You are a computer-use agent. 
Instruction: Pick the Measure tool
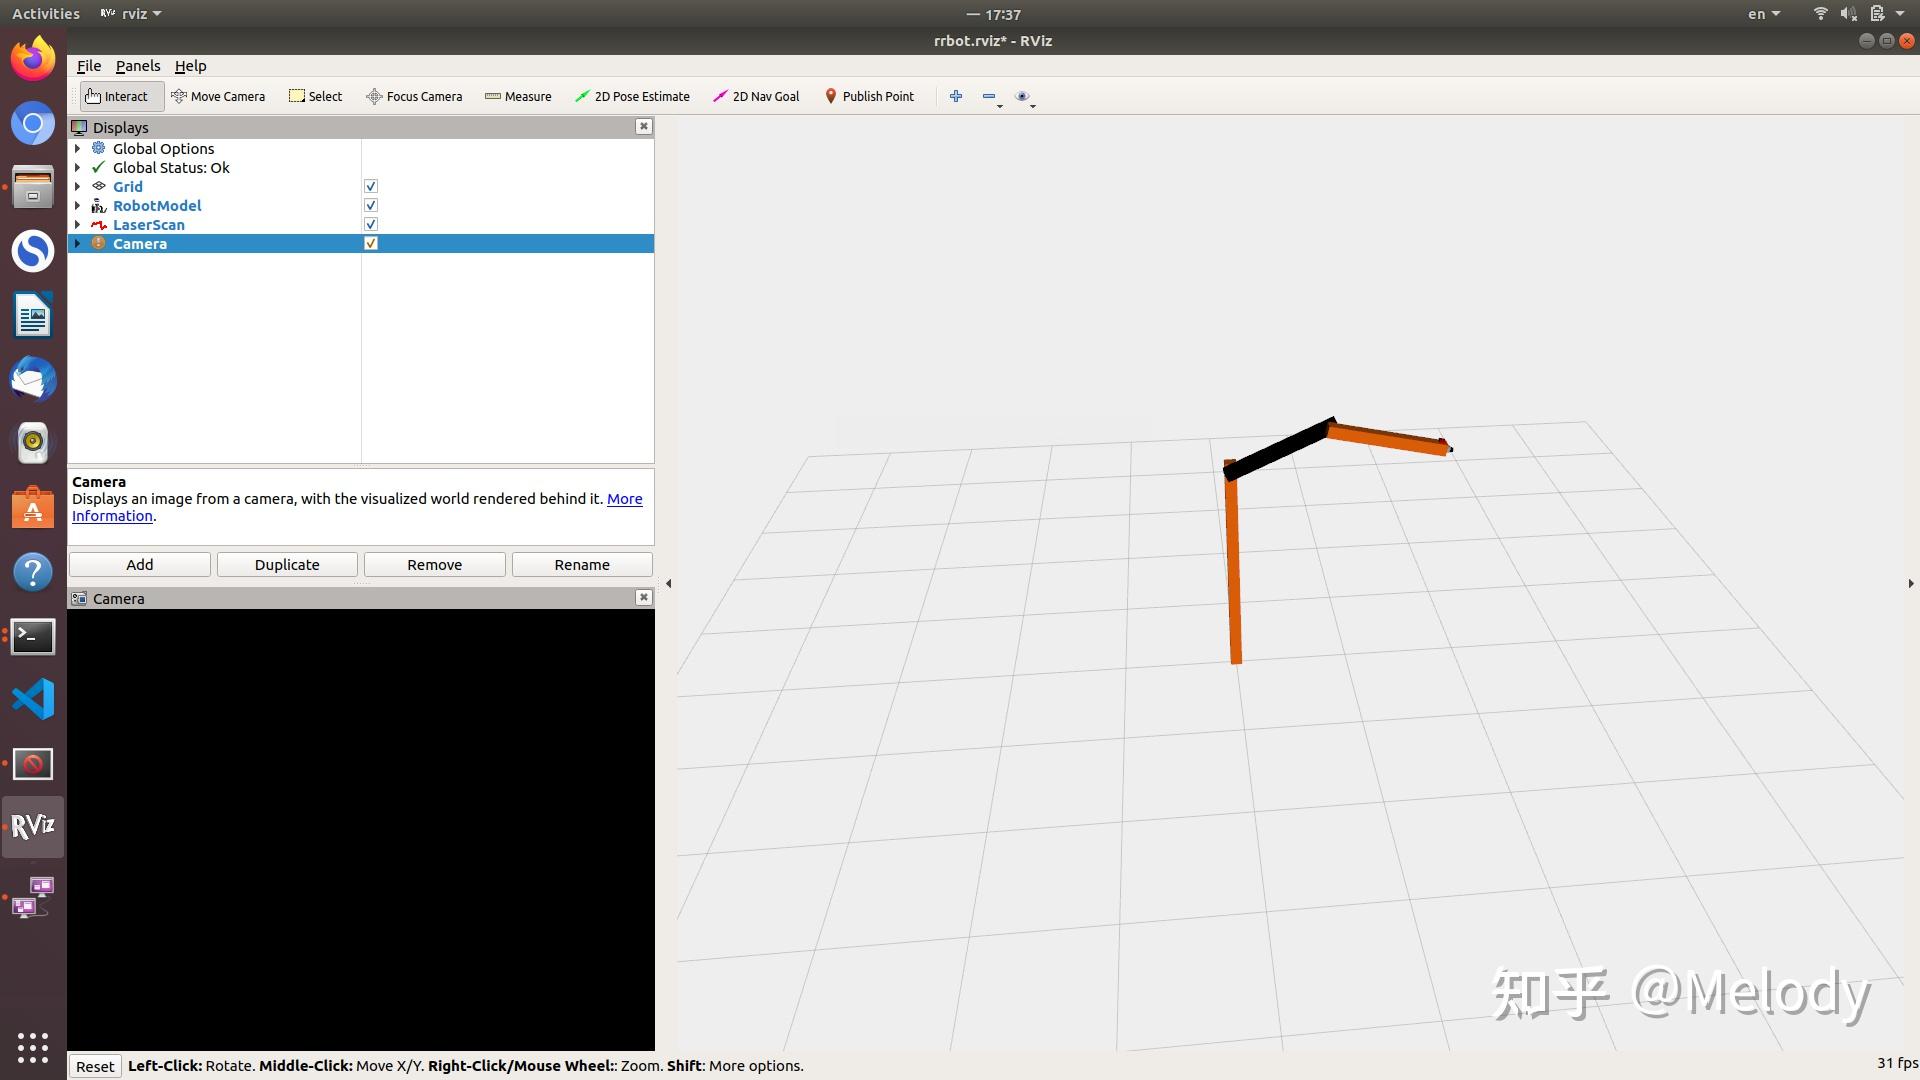tap(518, 96)
